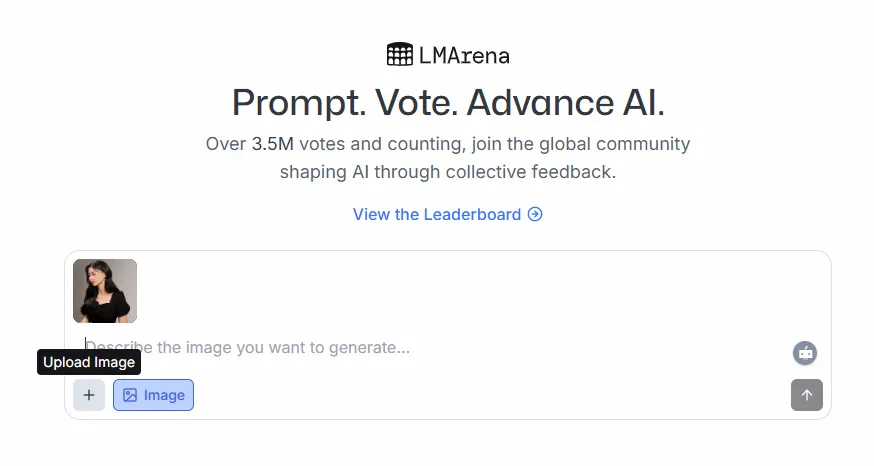Screen dimensions: 874x466
Task: Click Advance AI in the headline
Action: 565,103
